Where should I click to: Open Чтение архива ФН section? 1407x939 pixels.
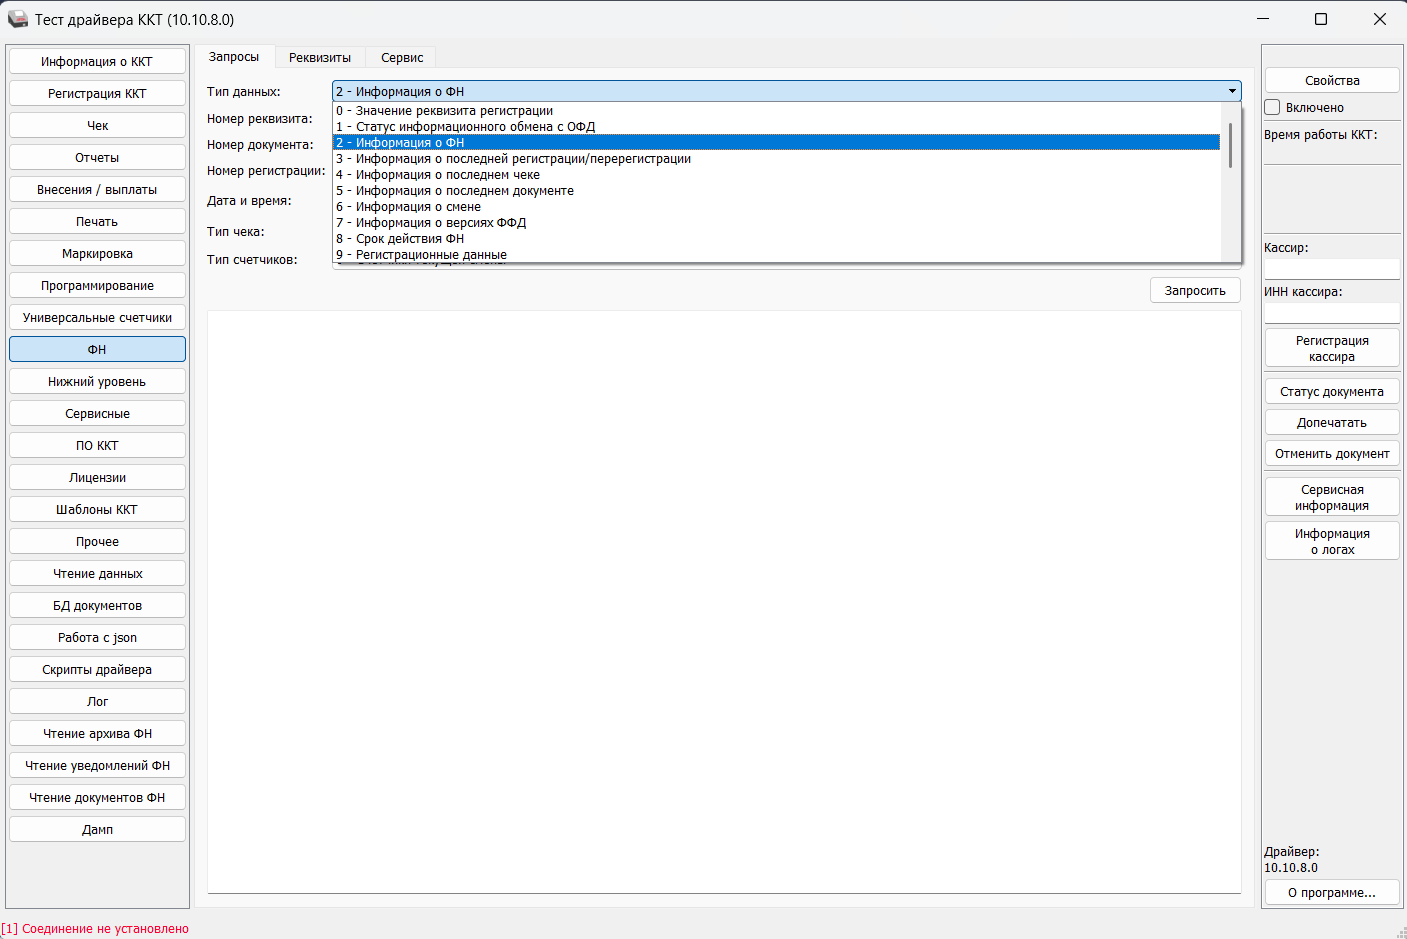97,733
